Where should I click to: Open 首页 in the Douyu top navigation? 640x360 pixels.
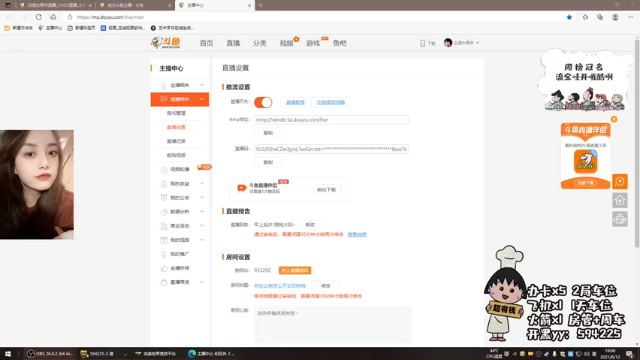[207, 43]
